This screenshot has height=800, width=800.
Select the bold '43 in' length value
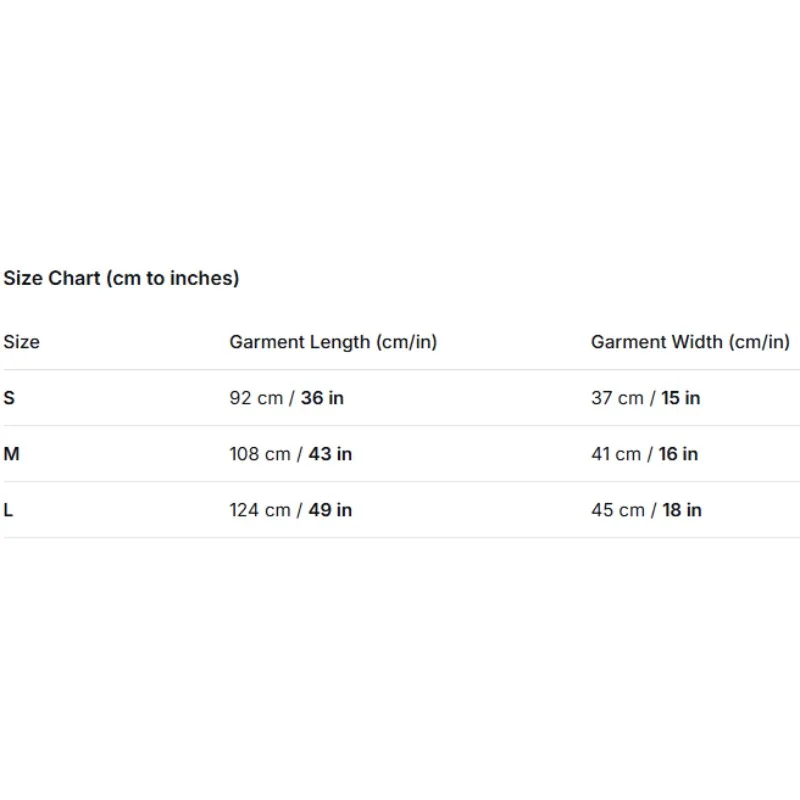coord(330,454)
